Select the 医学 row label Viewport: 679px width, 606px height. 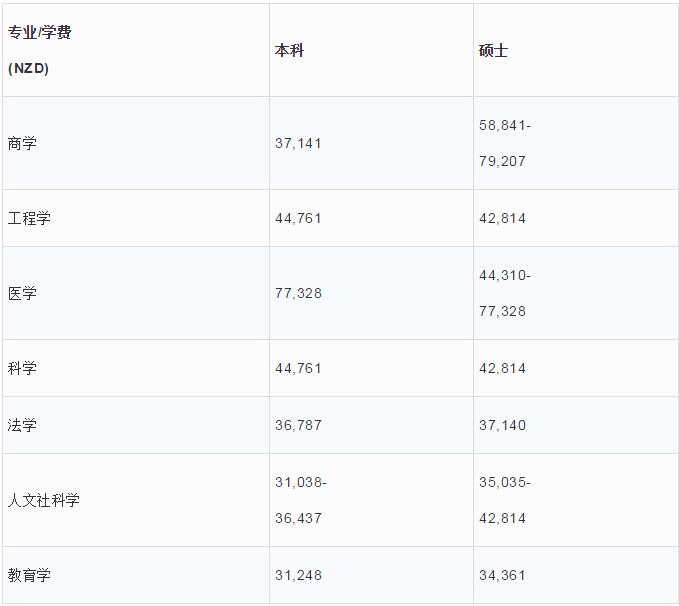(x=22, y=293)
